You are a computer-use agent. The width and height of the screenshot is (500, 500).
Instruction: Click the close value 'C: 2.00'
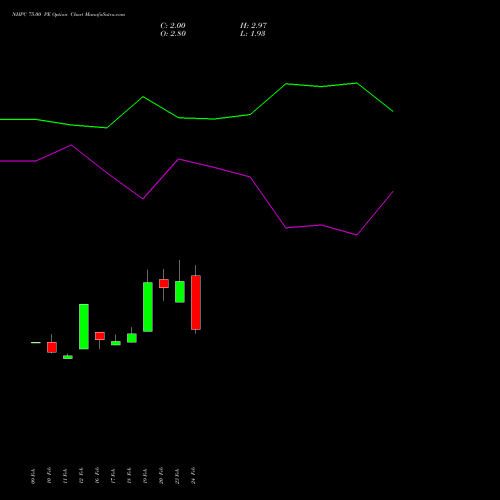pos(173,26)
